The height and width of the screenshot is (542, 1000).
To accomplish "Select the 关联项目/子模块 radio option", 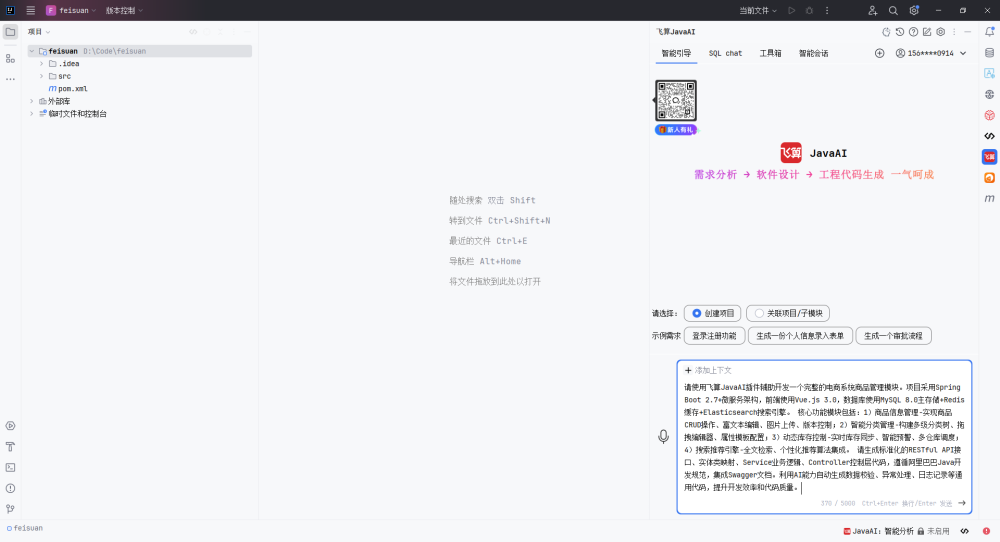I will coord(788,313).
